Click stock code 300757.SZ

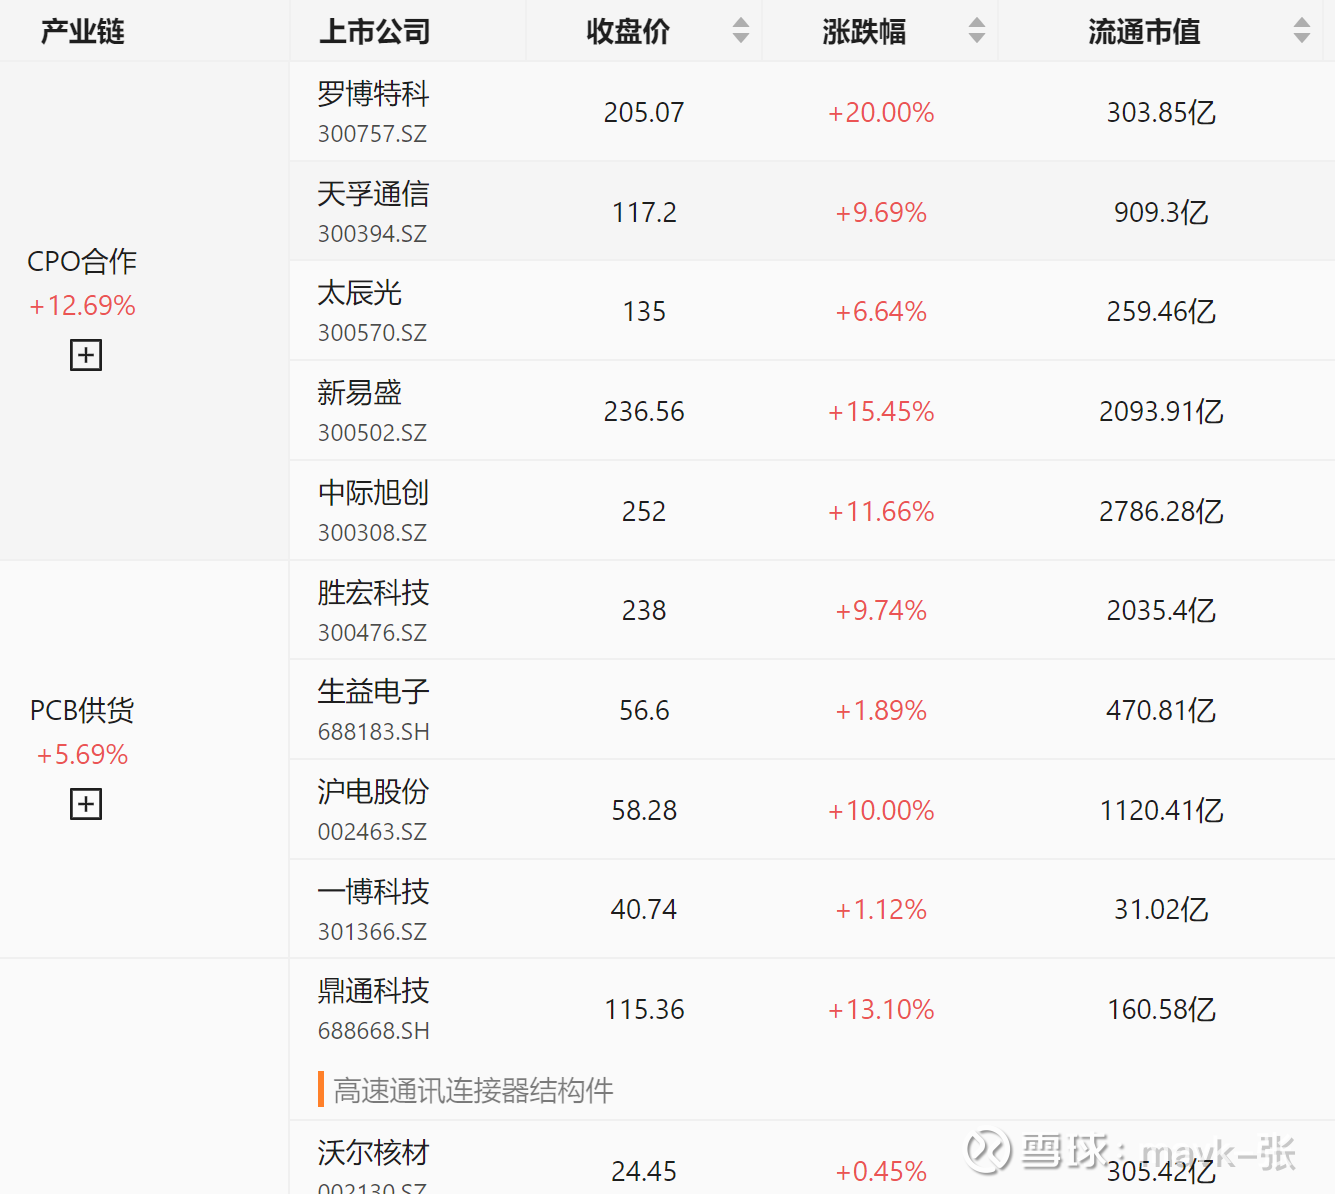tap(372, 134)
